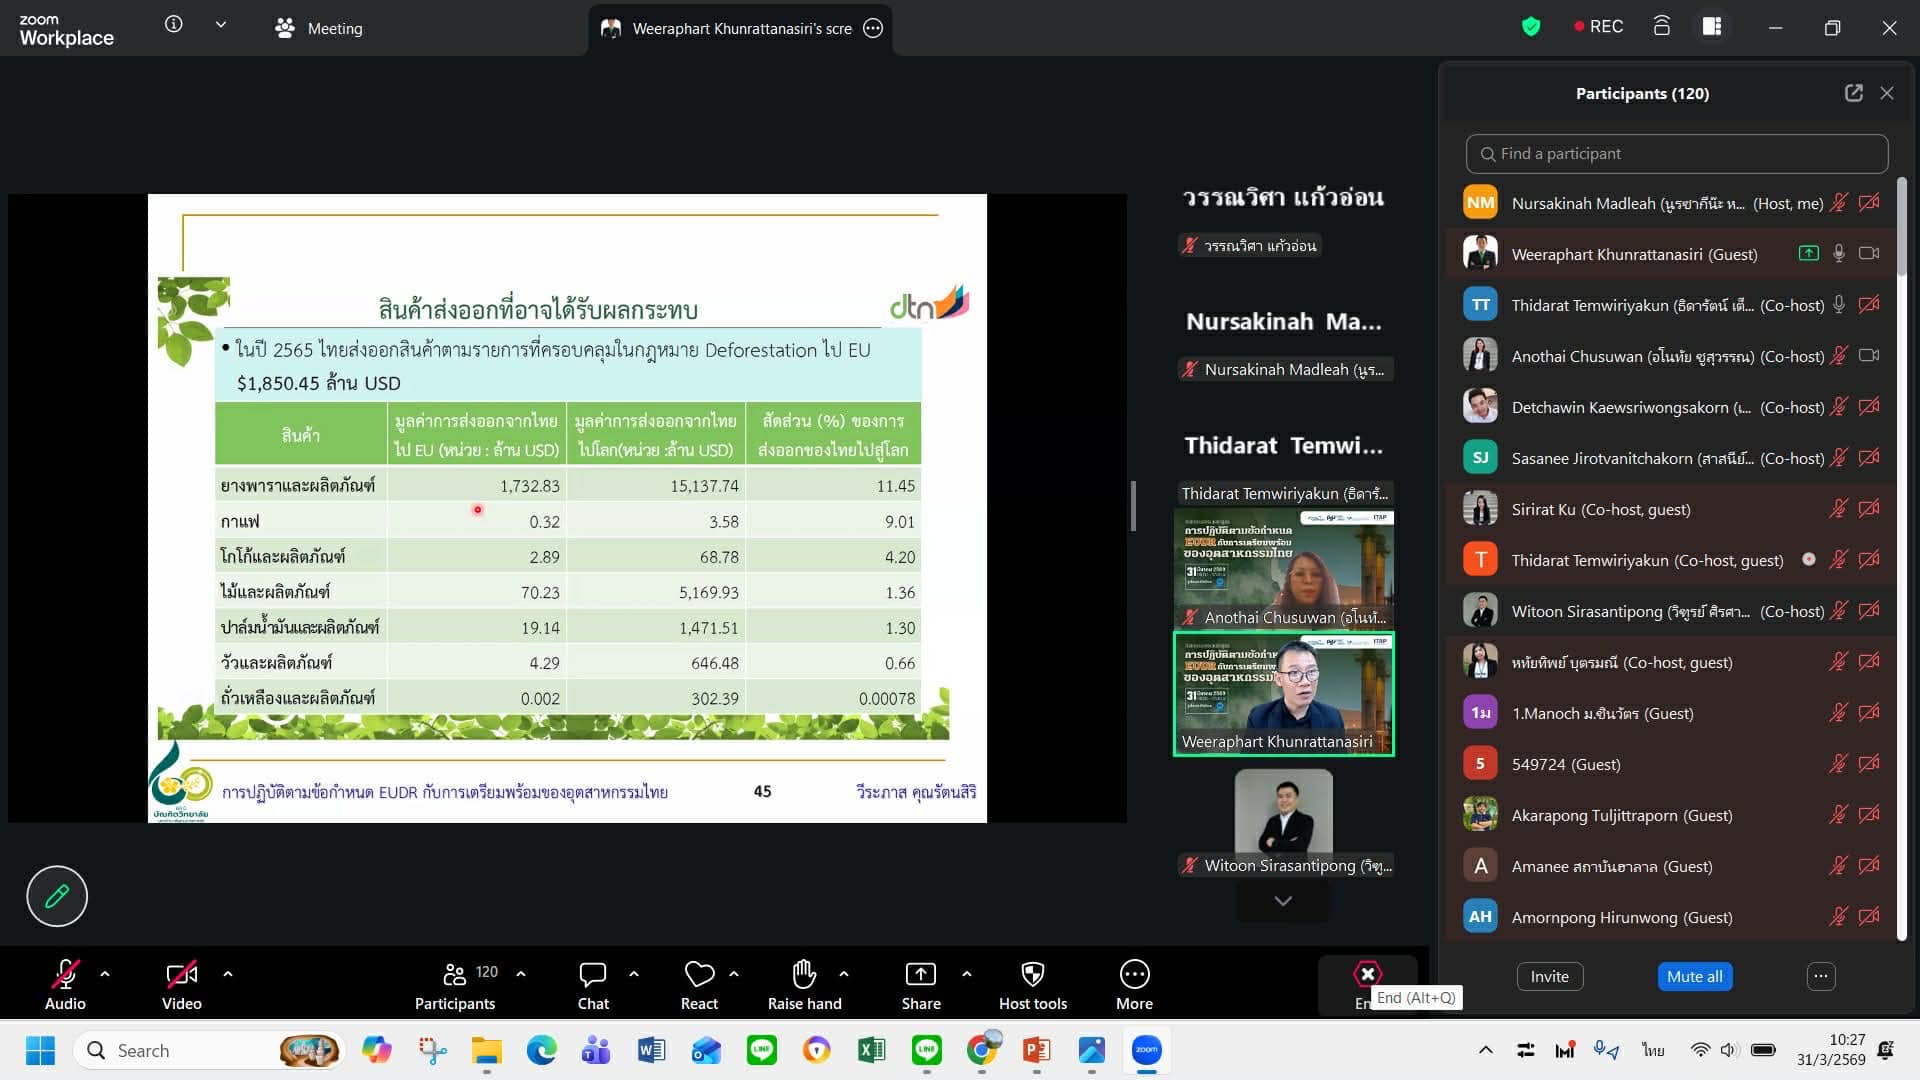Select the Meeting tab
The height and width of the screenshot is (1080, 1920).
(320, 28)
